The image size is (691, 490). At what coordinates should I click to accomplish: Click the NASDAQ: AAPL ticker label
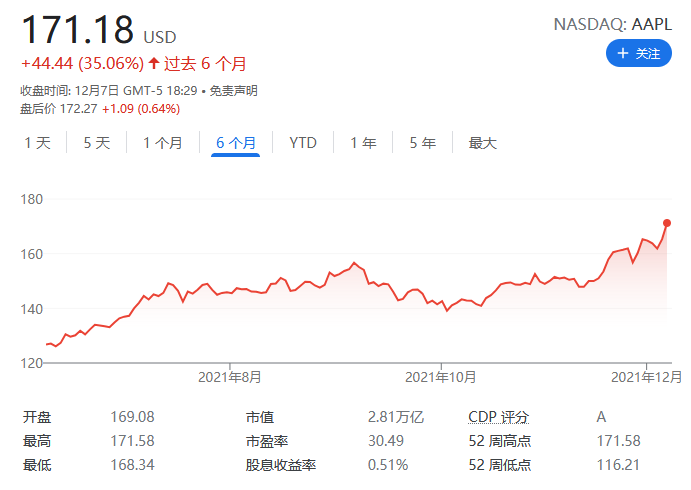click(613, 24)
